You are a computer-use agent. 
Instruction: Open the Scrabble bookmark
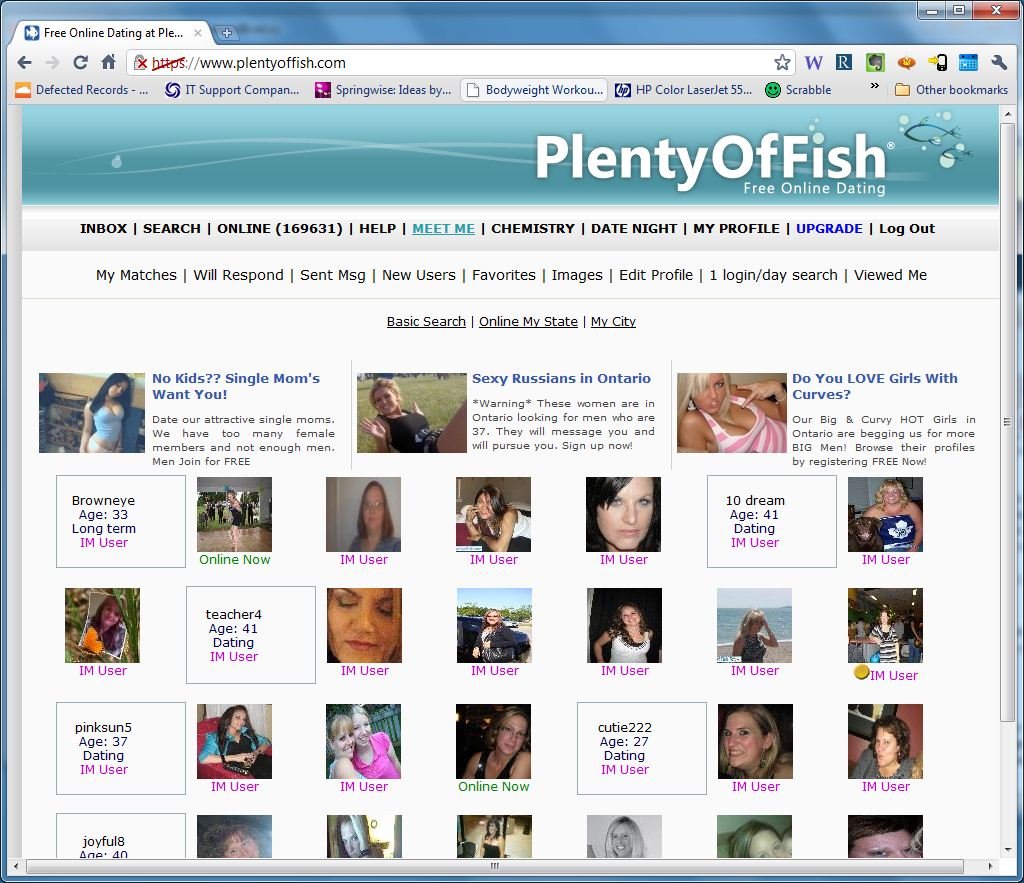coord(798,90)
